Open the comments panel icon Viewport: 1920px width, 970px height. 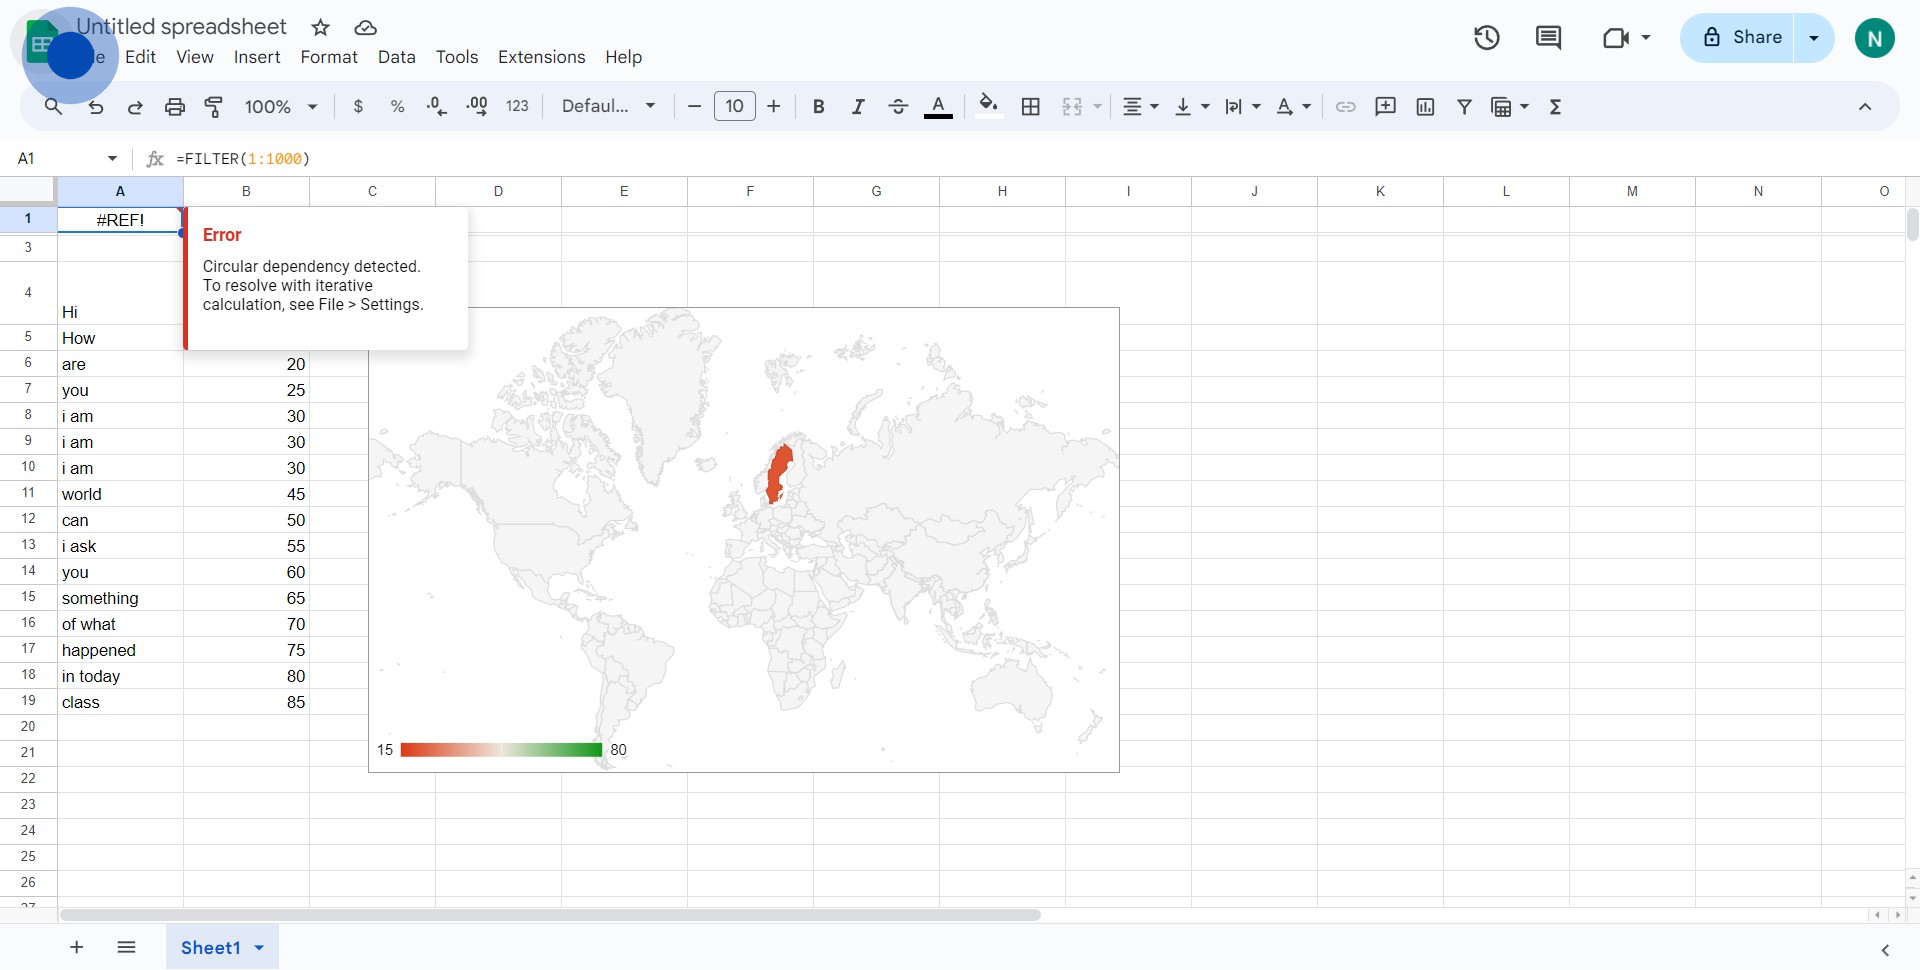1548,38
